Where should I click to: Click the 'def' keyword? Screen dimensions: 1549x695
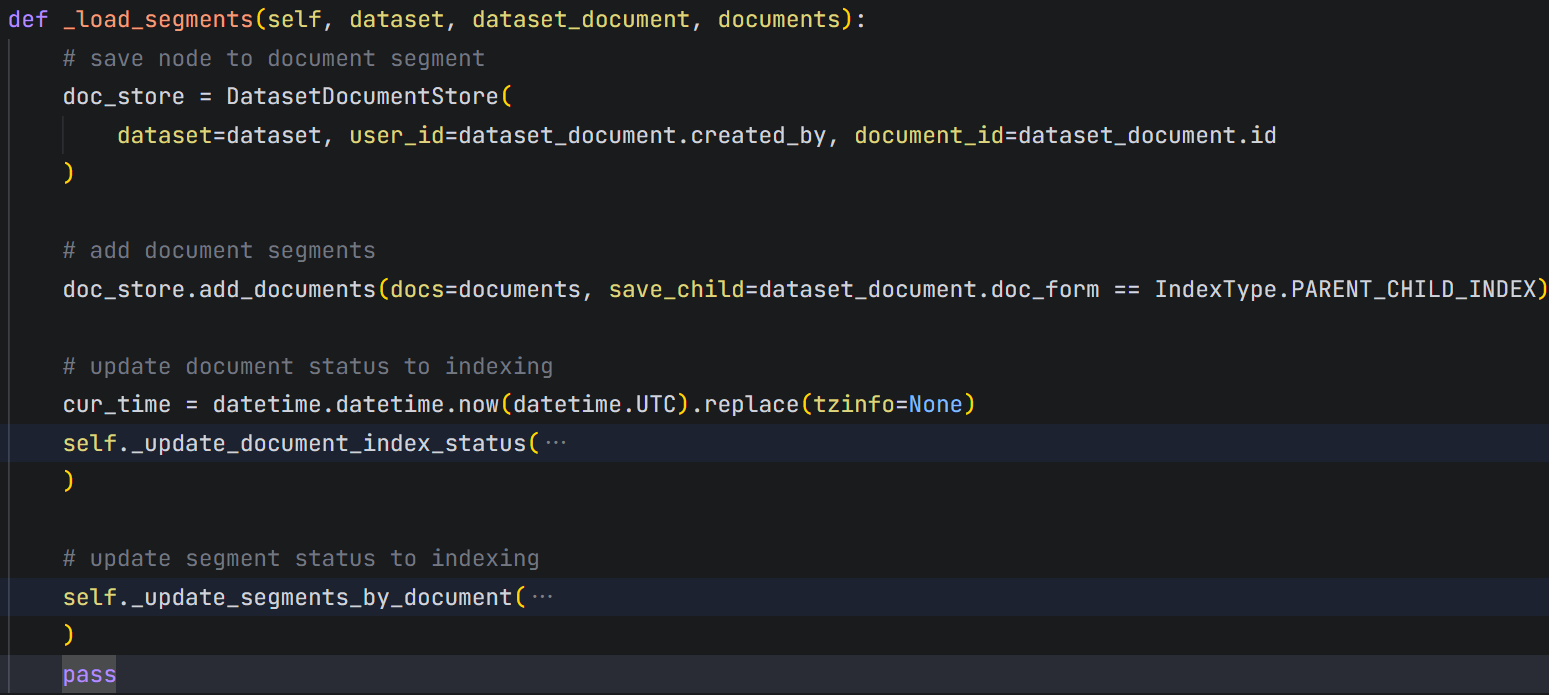28,20
